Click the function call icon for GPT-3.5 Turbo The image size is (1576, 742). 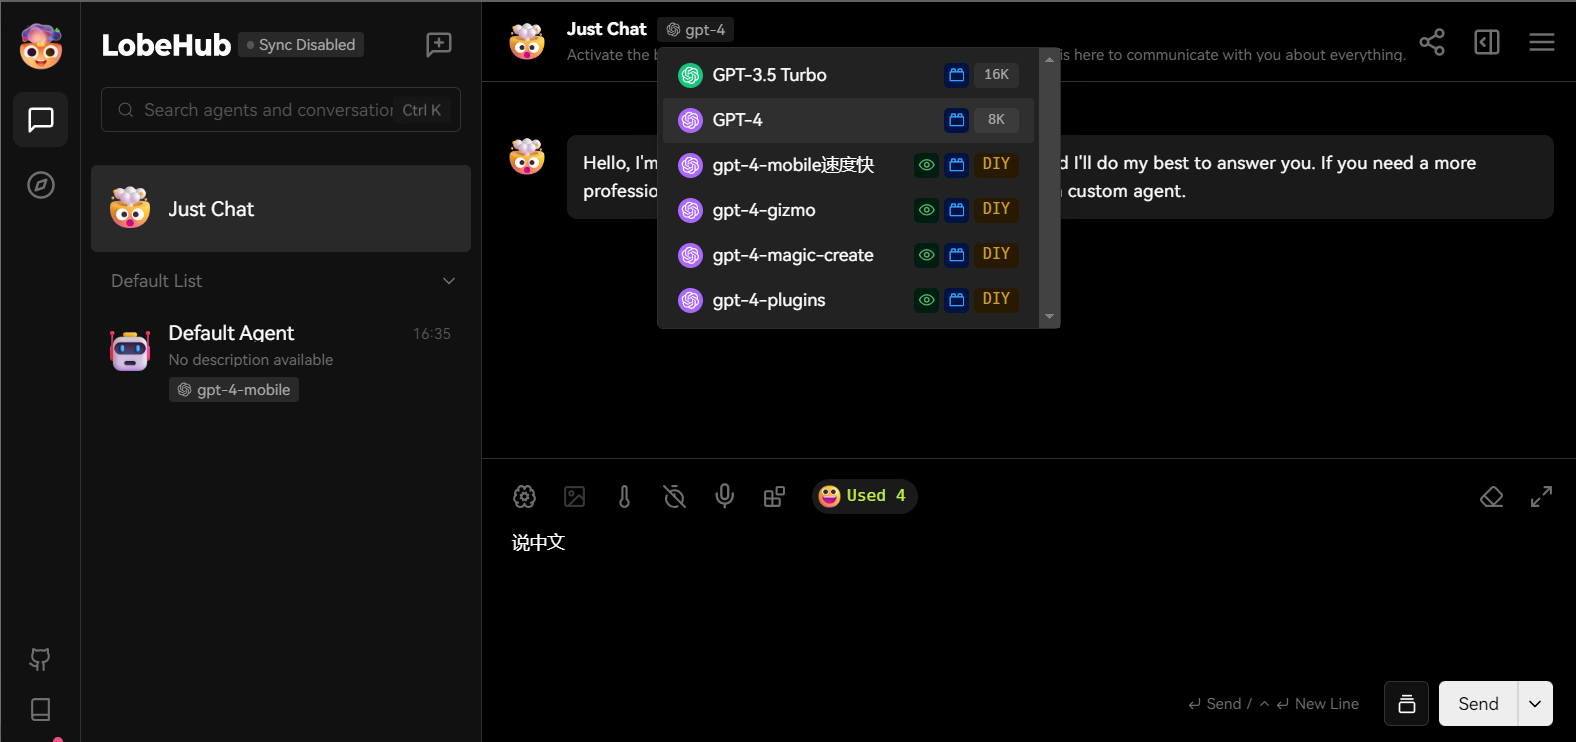957,75
